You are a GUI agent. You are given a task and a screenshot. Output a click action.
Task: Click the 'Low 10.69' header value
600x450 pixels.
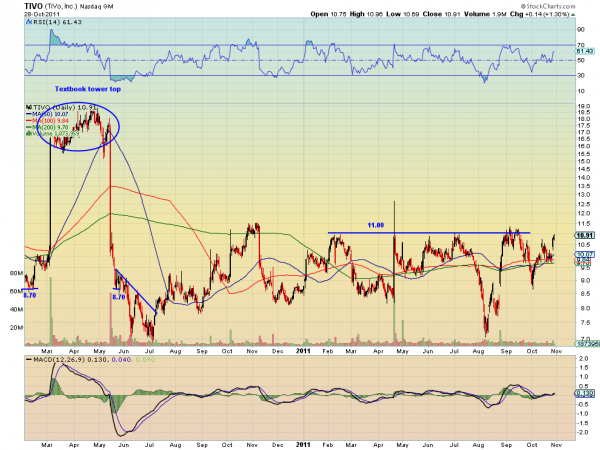403,14
